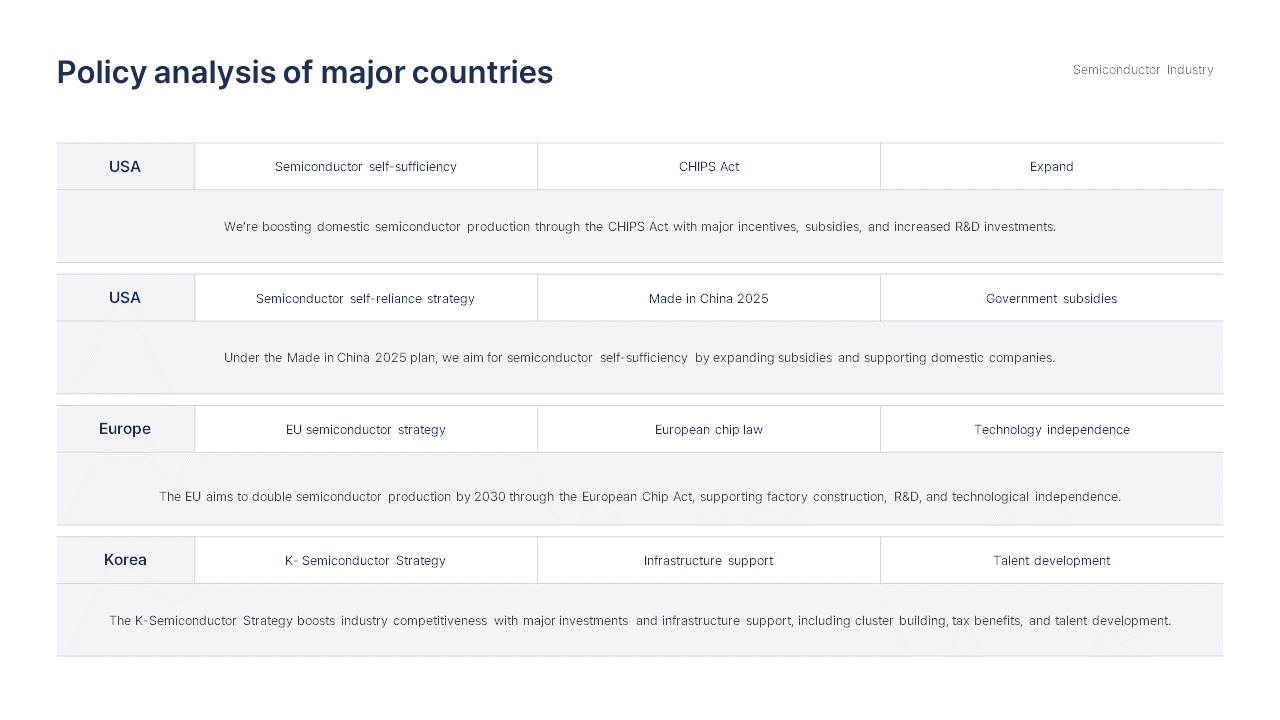
Task: Click the description starting 'We're boosting domestic semiconductor'
Action: pyautogui.click(x=639, y=227)
